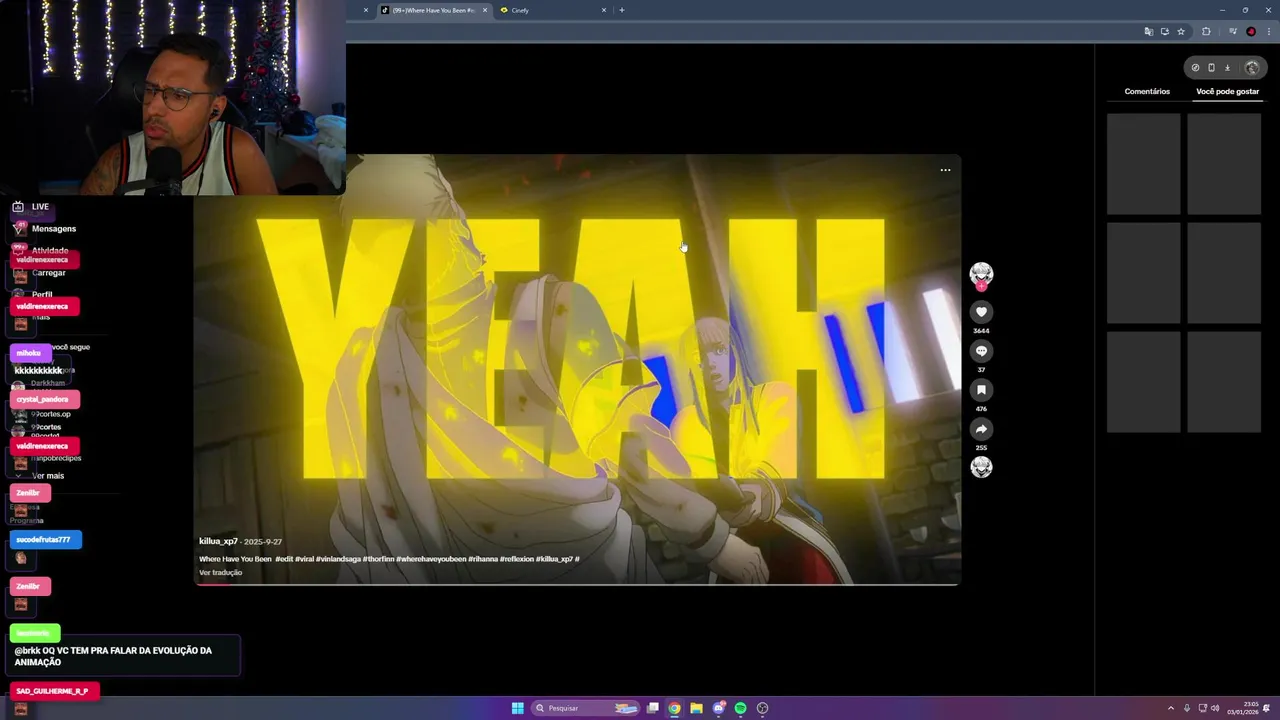Like the video with the heart icon

coord(981,312)
